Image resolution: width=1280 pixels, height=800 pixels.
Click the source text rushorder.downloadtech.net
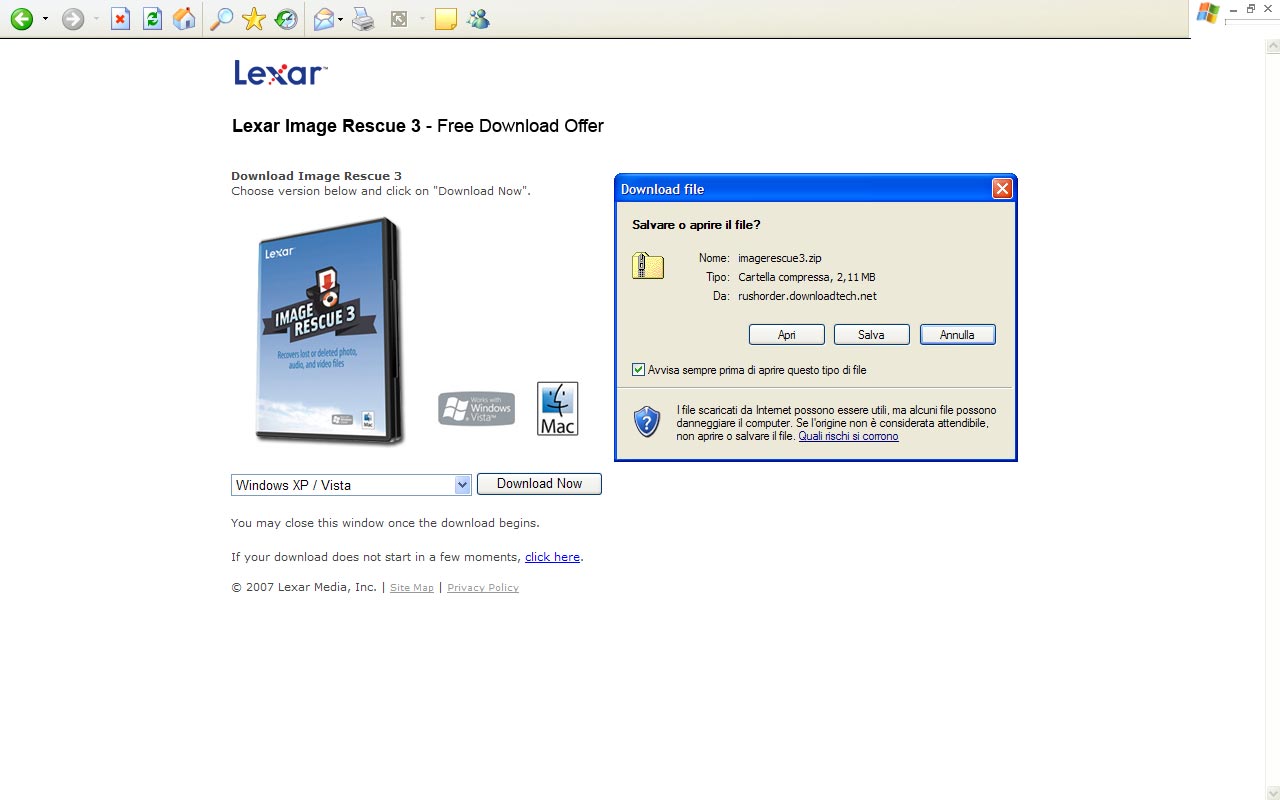click(807, 296)
